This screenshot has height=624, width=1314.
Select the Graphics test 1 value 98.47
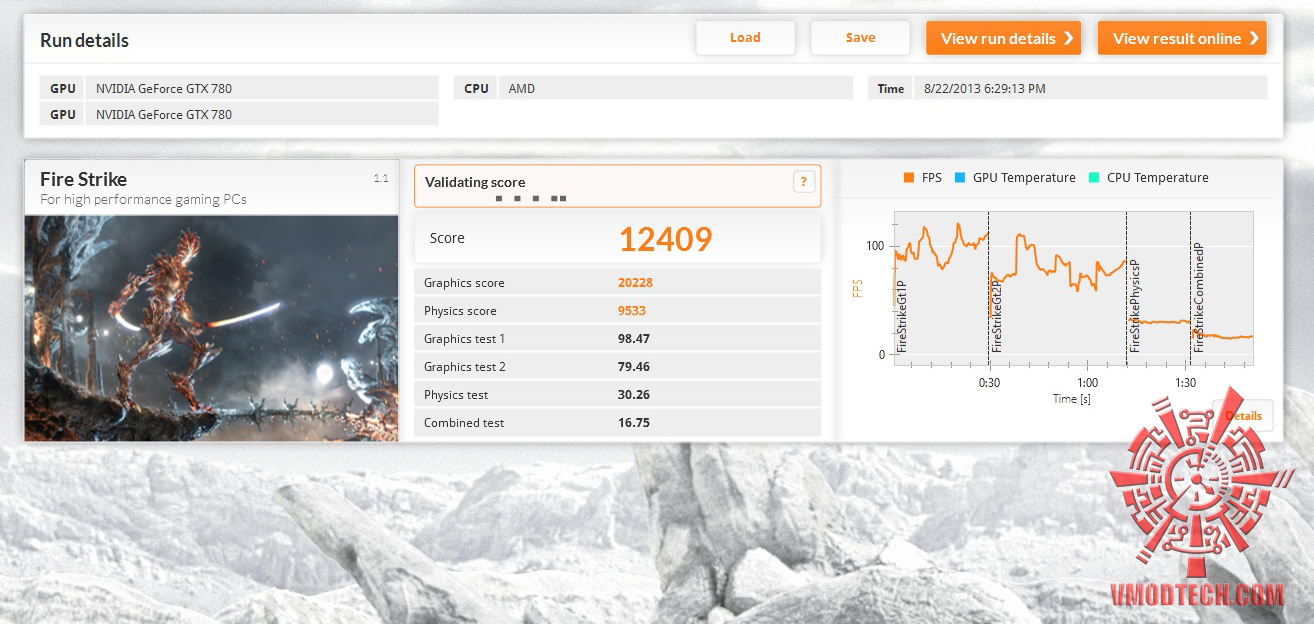(x=634, y=339)
